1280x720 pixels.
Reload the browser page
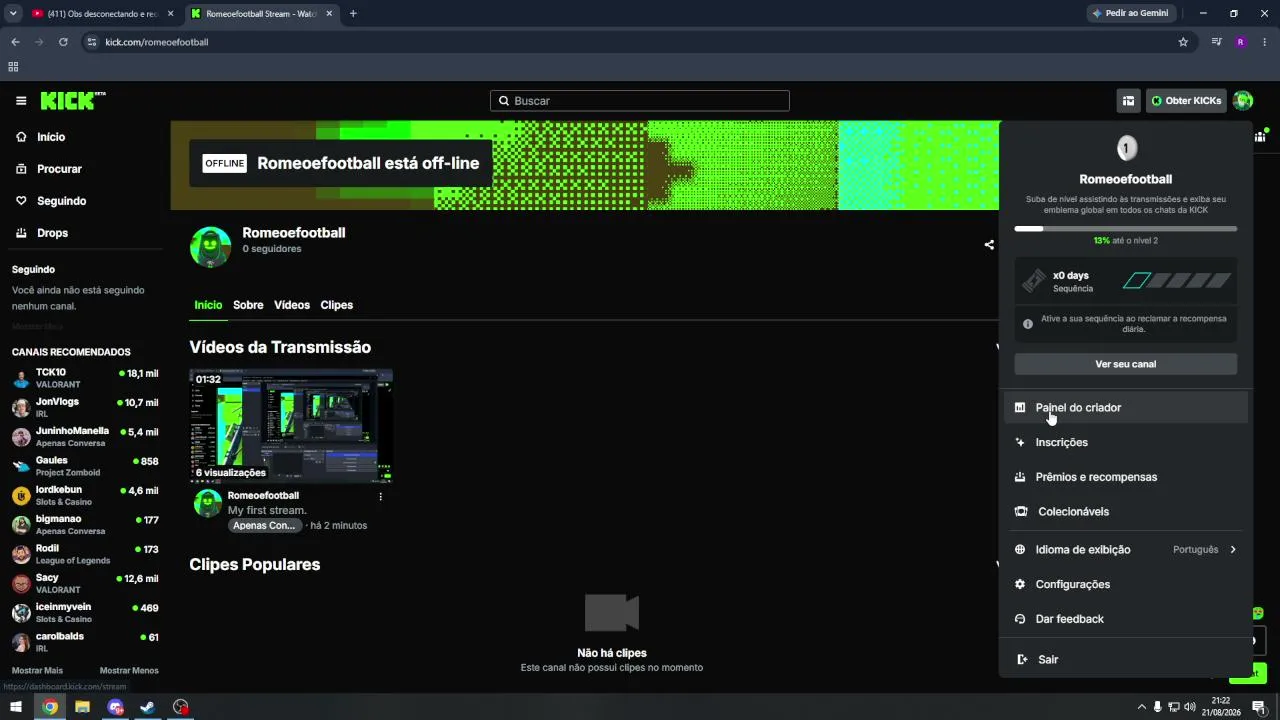[x=63, y=42]
